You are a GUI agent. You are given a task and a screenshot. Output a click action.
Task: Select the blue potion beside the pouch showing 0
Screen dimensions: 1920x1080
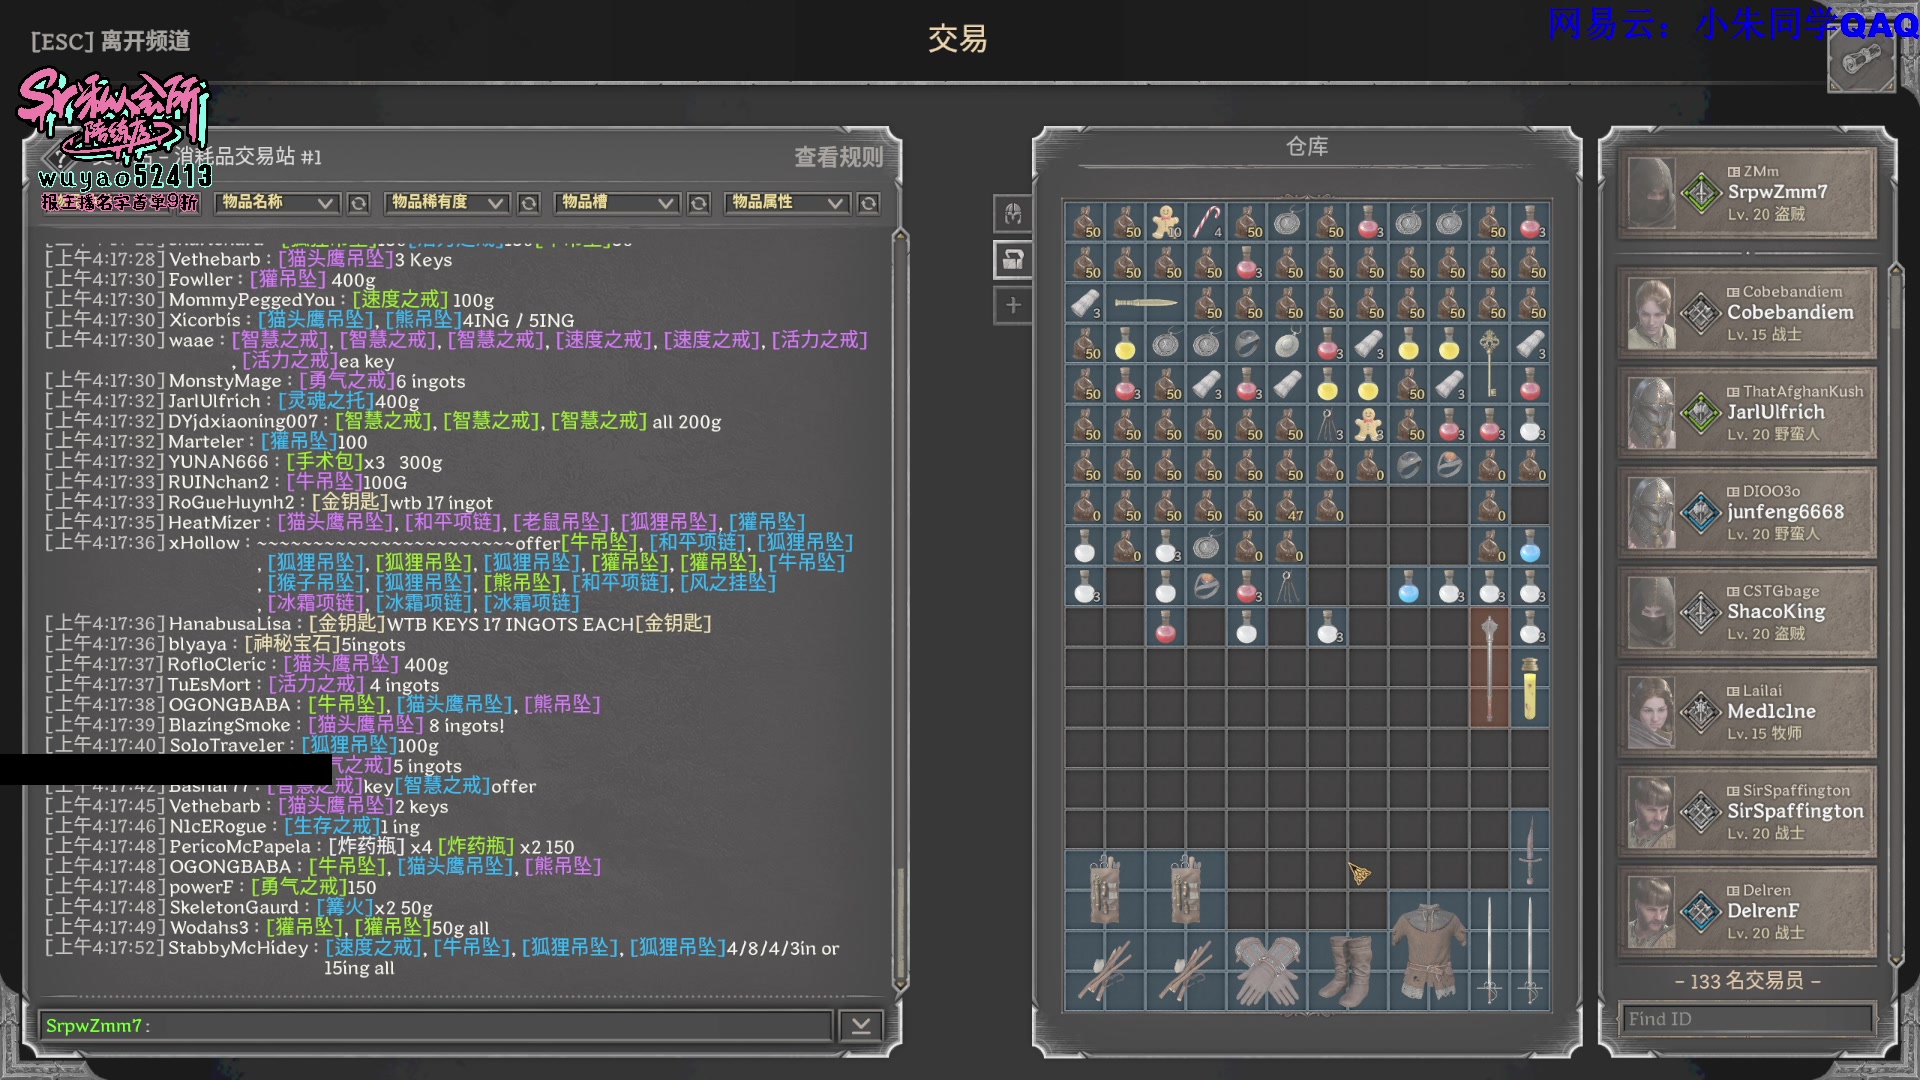1529,546
